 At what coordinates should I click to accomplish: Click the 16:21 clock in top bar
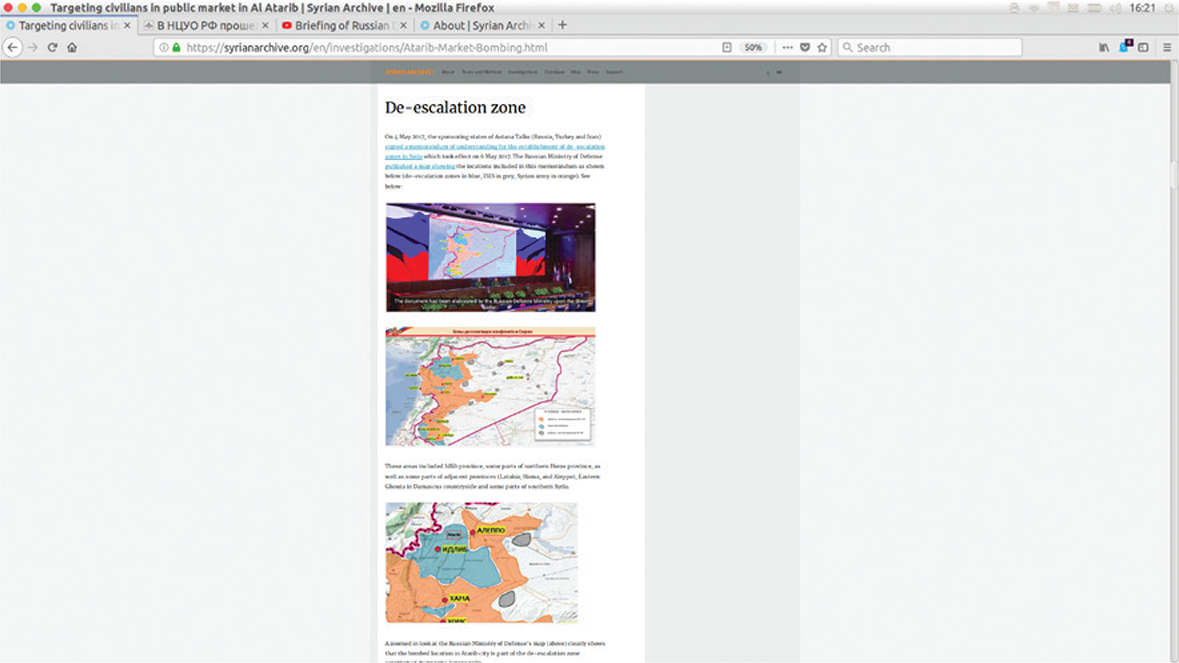pyautogui.click(x=1142, y=8)
